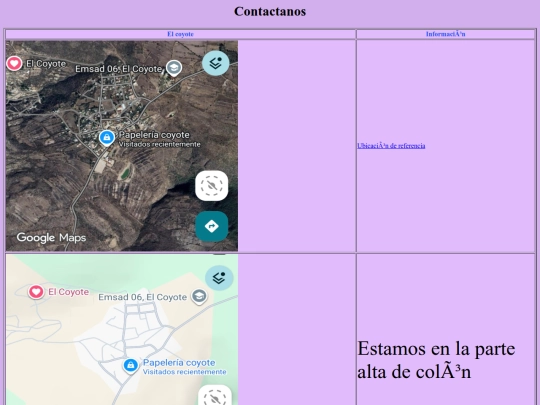Click the compass location icon on street map
The height and width of the screenshot is (405, 540).
[x=215, y=396]
